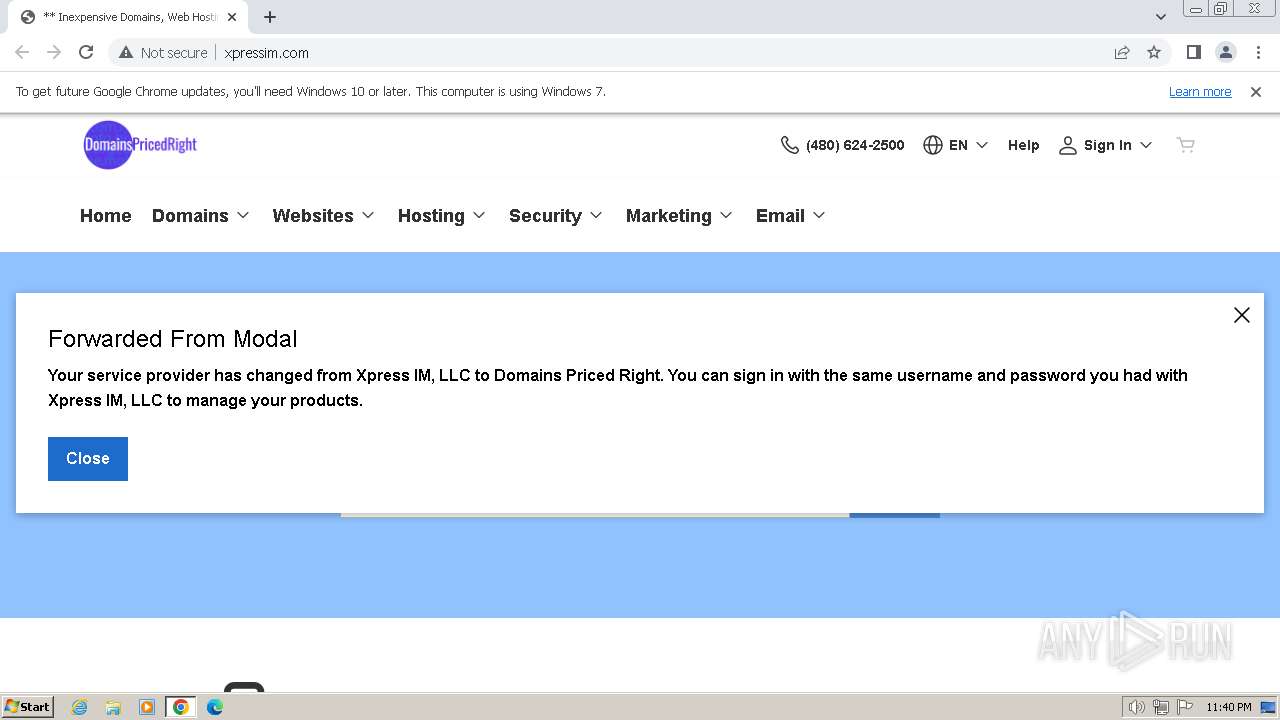Open the shopping cart icon

point(1186,145)
